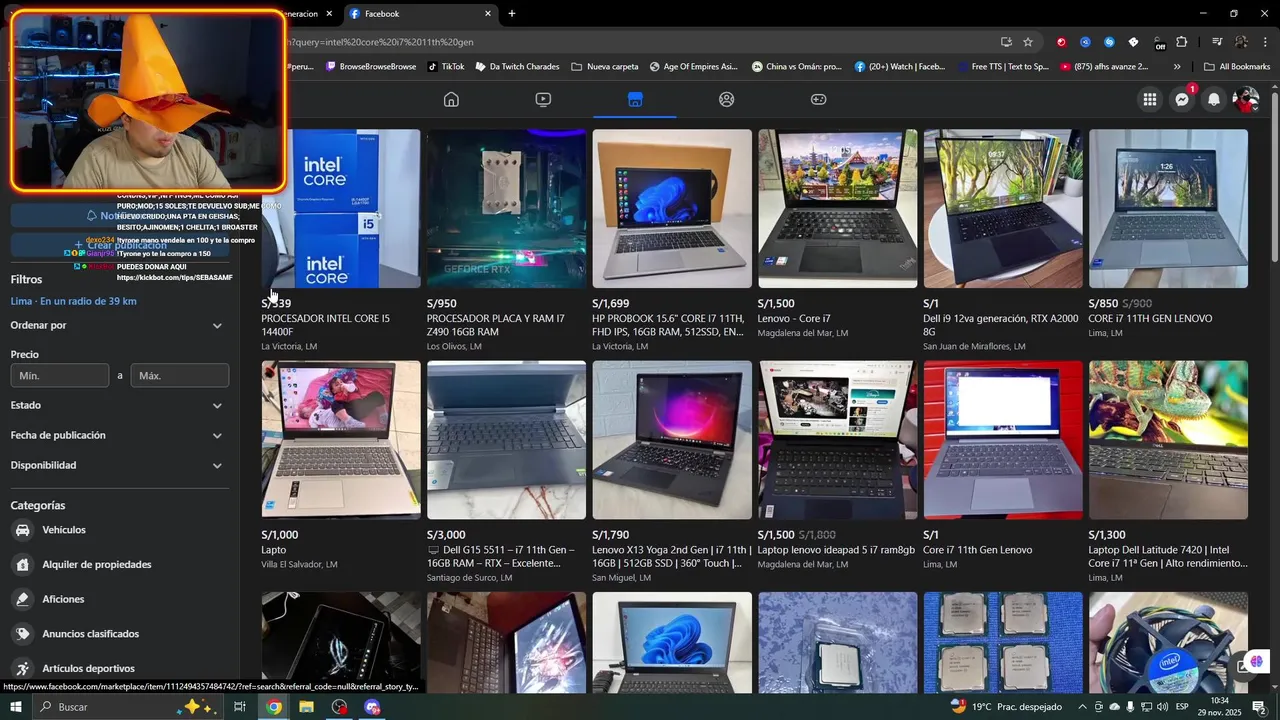Open the Facebook account profile picture
Viewport: 1280px width, 720px height.
1246,99
